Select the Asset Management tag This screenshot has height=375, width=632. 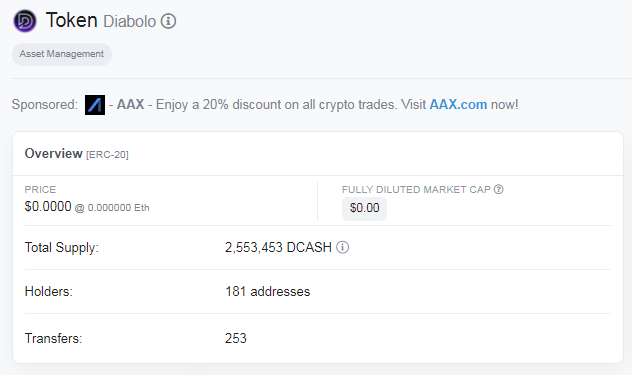tap(62, 54)
